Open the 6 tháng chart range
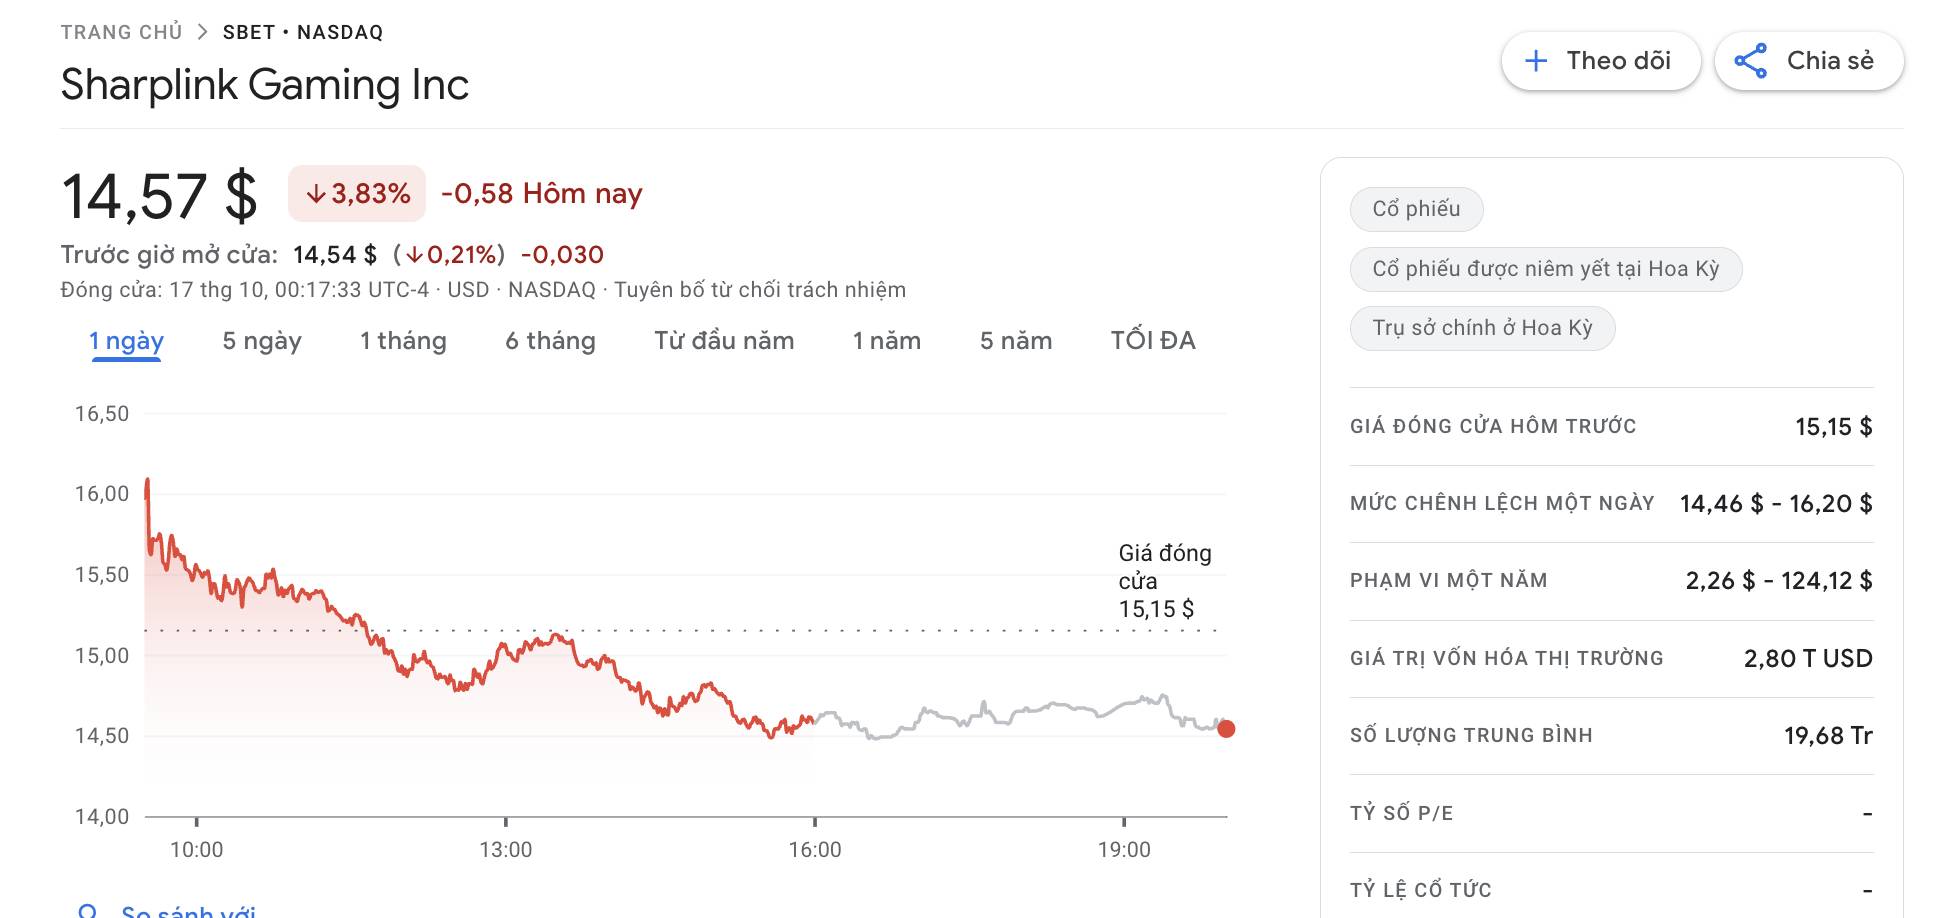The height and width of the screenshot is (918, 1946). click(550, 341)
